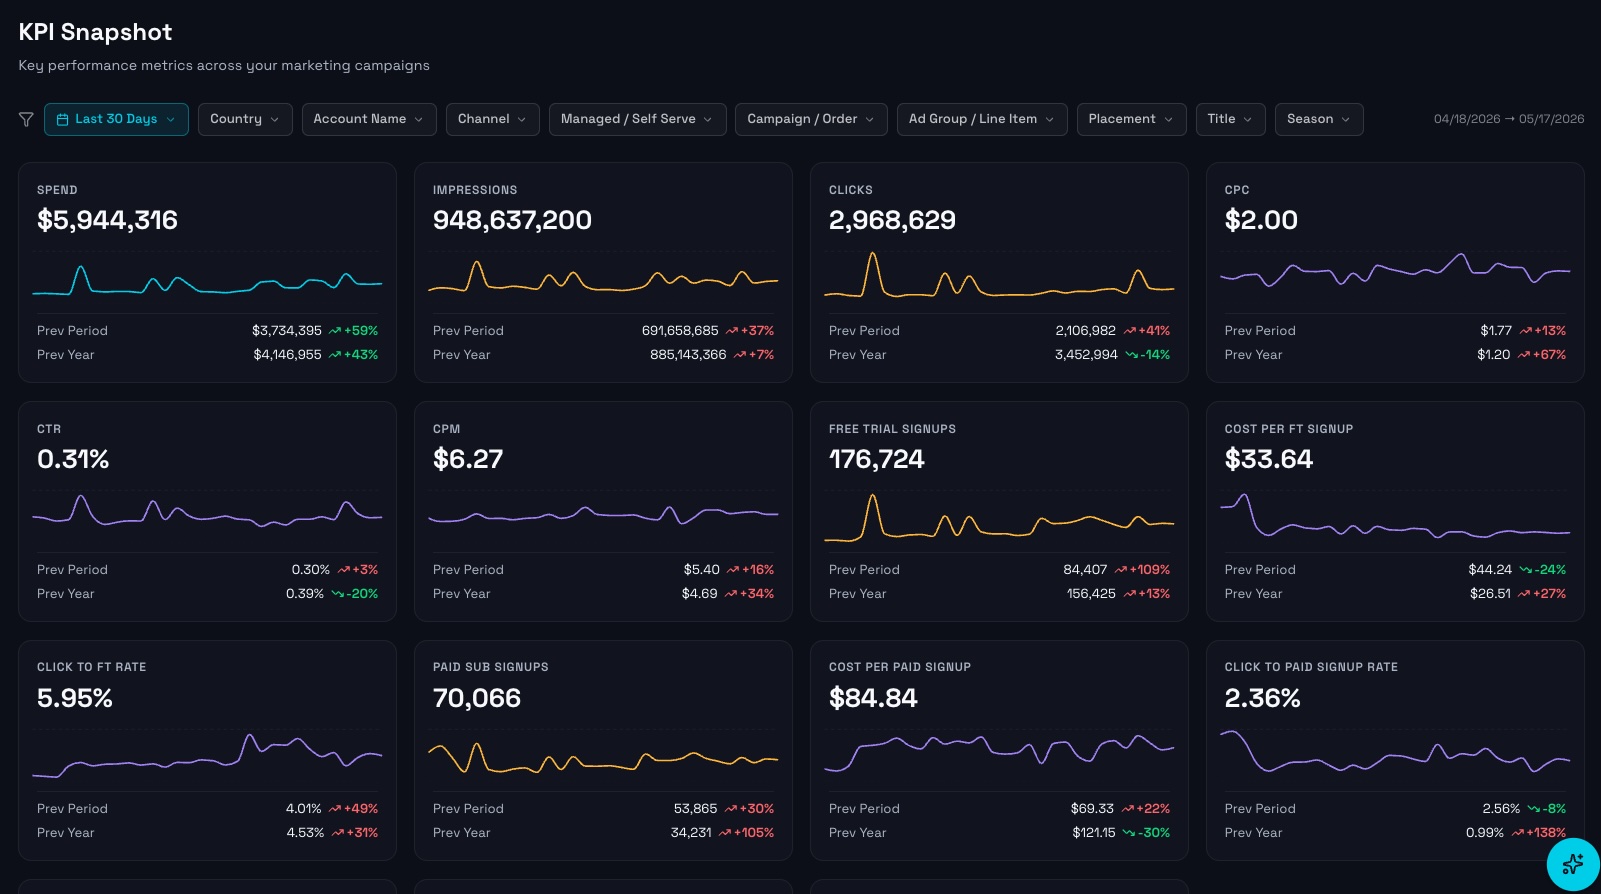
Task: Click the $84.84 cost per paid signup
Action: [873, 698]
